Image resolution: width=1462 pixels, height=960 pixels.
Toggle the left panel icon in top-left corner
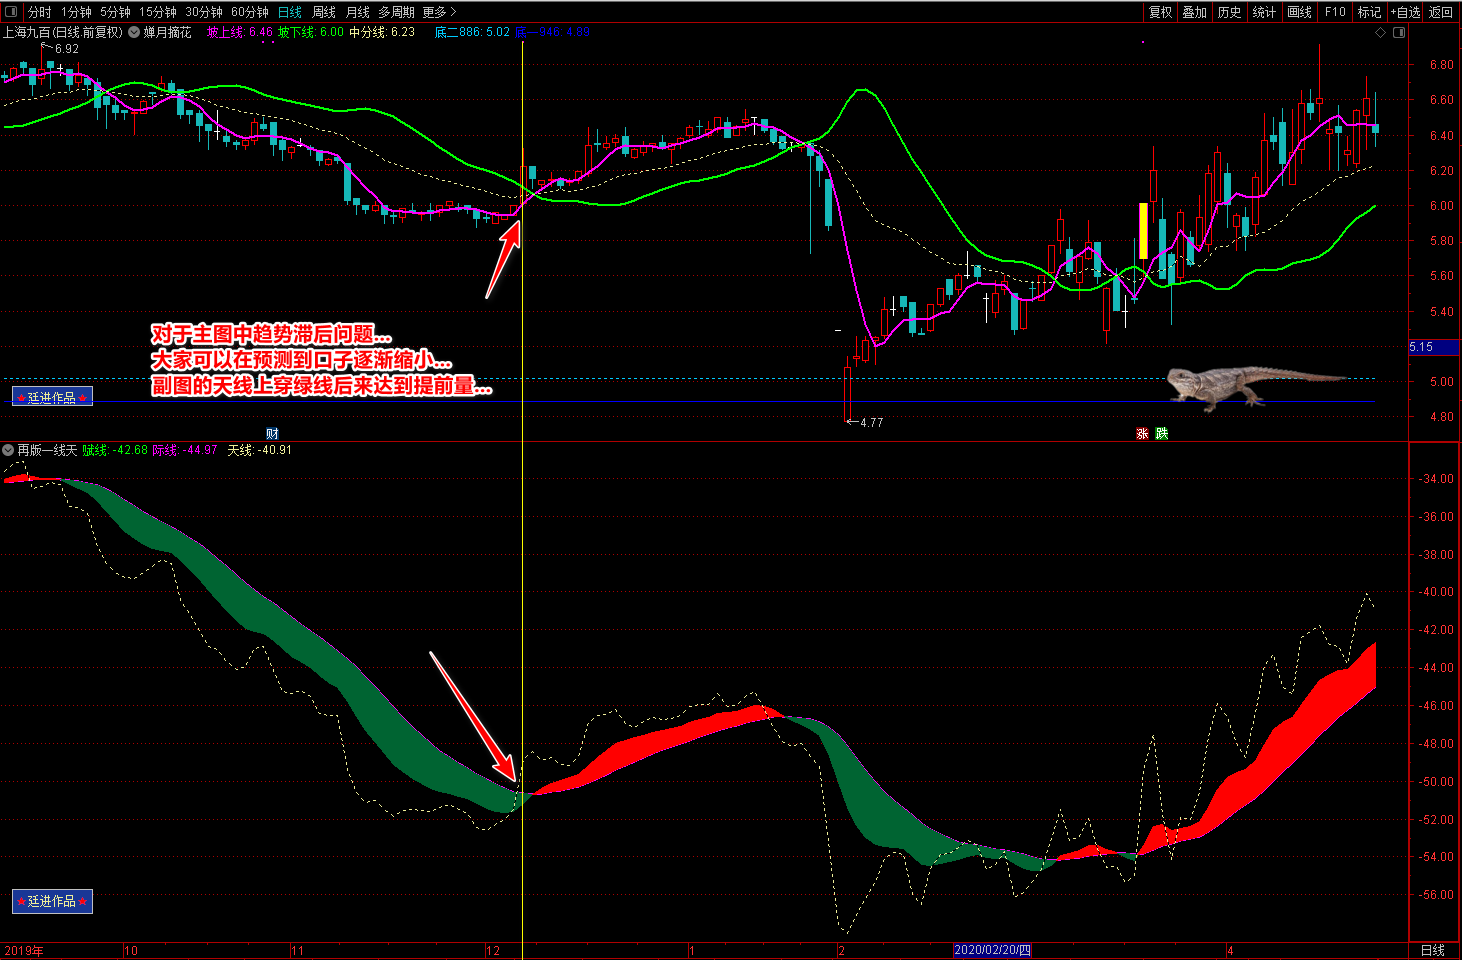(11, 12)
